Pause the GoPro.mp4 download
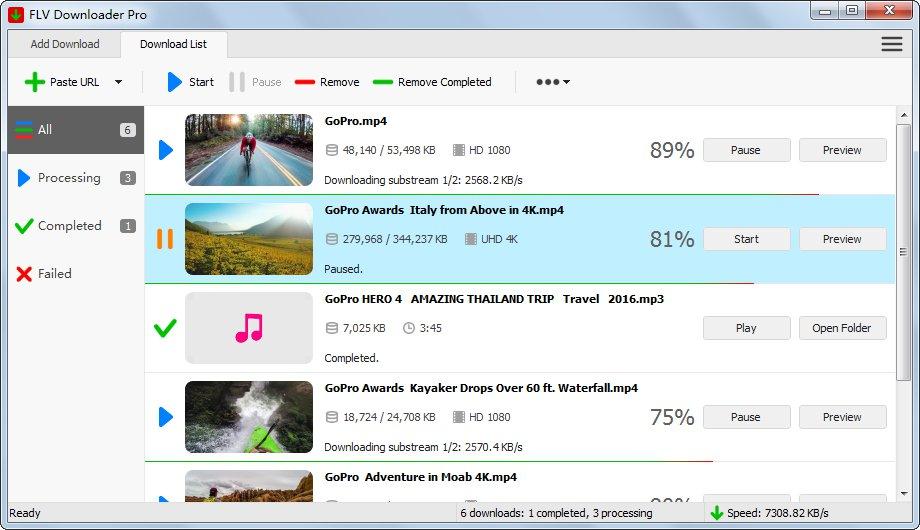Viewport: 920px width, 530px height. (746, 150)
